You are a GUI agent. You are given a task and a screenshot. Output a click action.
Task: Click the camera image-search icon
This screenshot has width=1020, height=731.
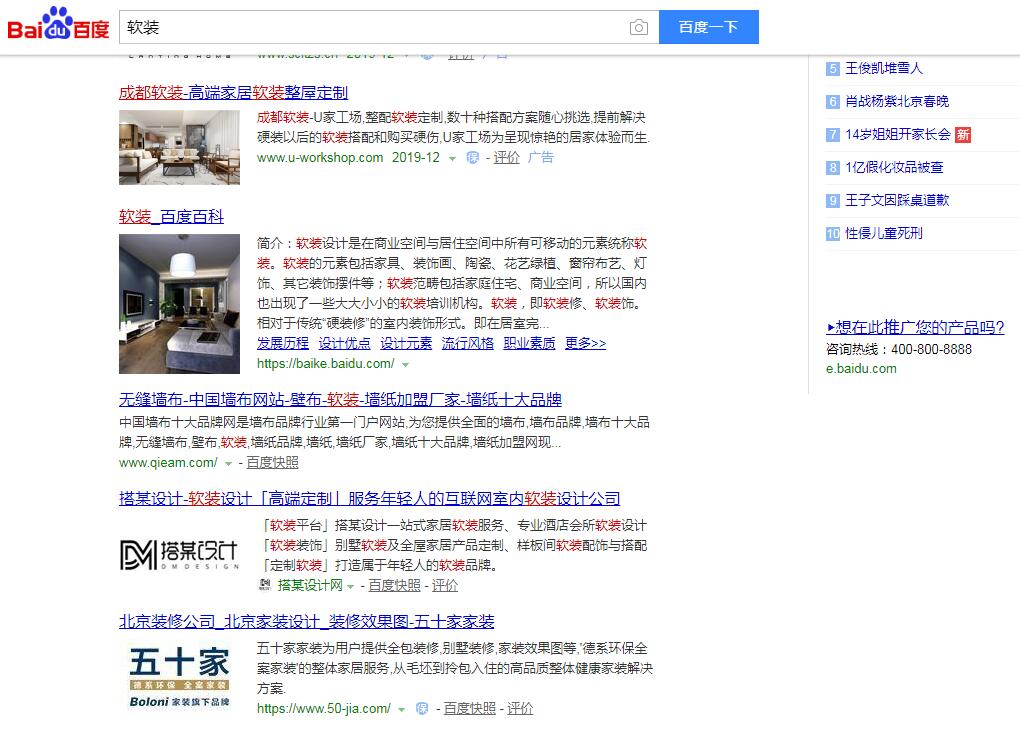pyautogui.click(x=638, y=27)
